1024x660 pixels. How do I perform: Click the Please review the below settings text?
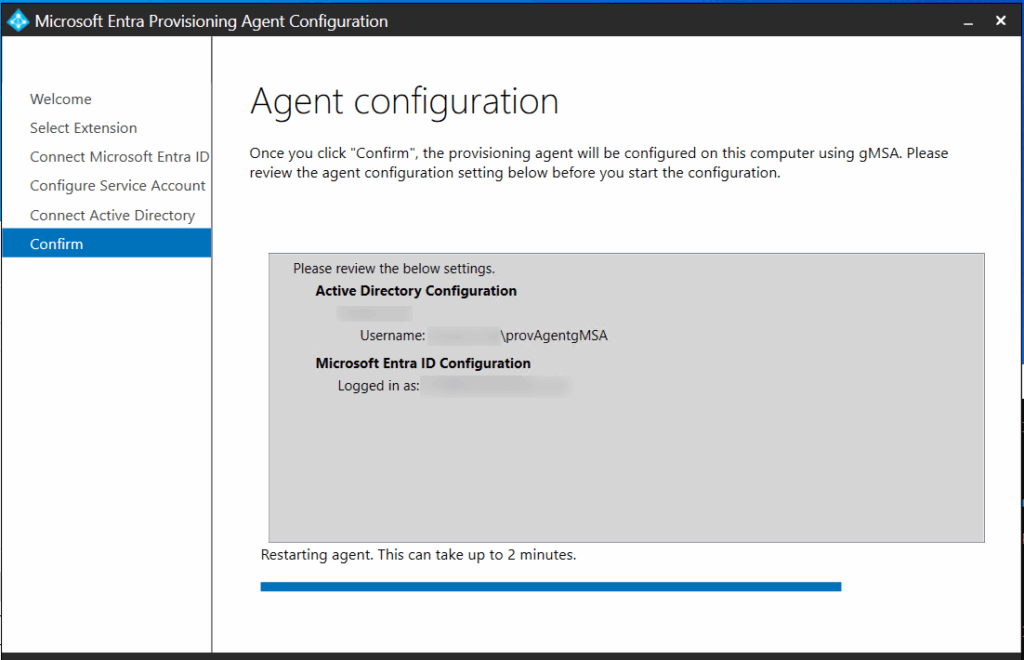(x=394, y=269)
